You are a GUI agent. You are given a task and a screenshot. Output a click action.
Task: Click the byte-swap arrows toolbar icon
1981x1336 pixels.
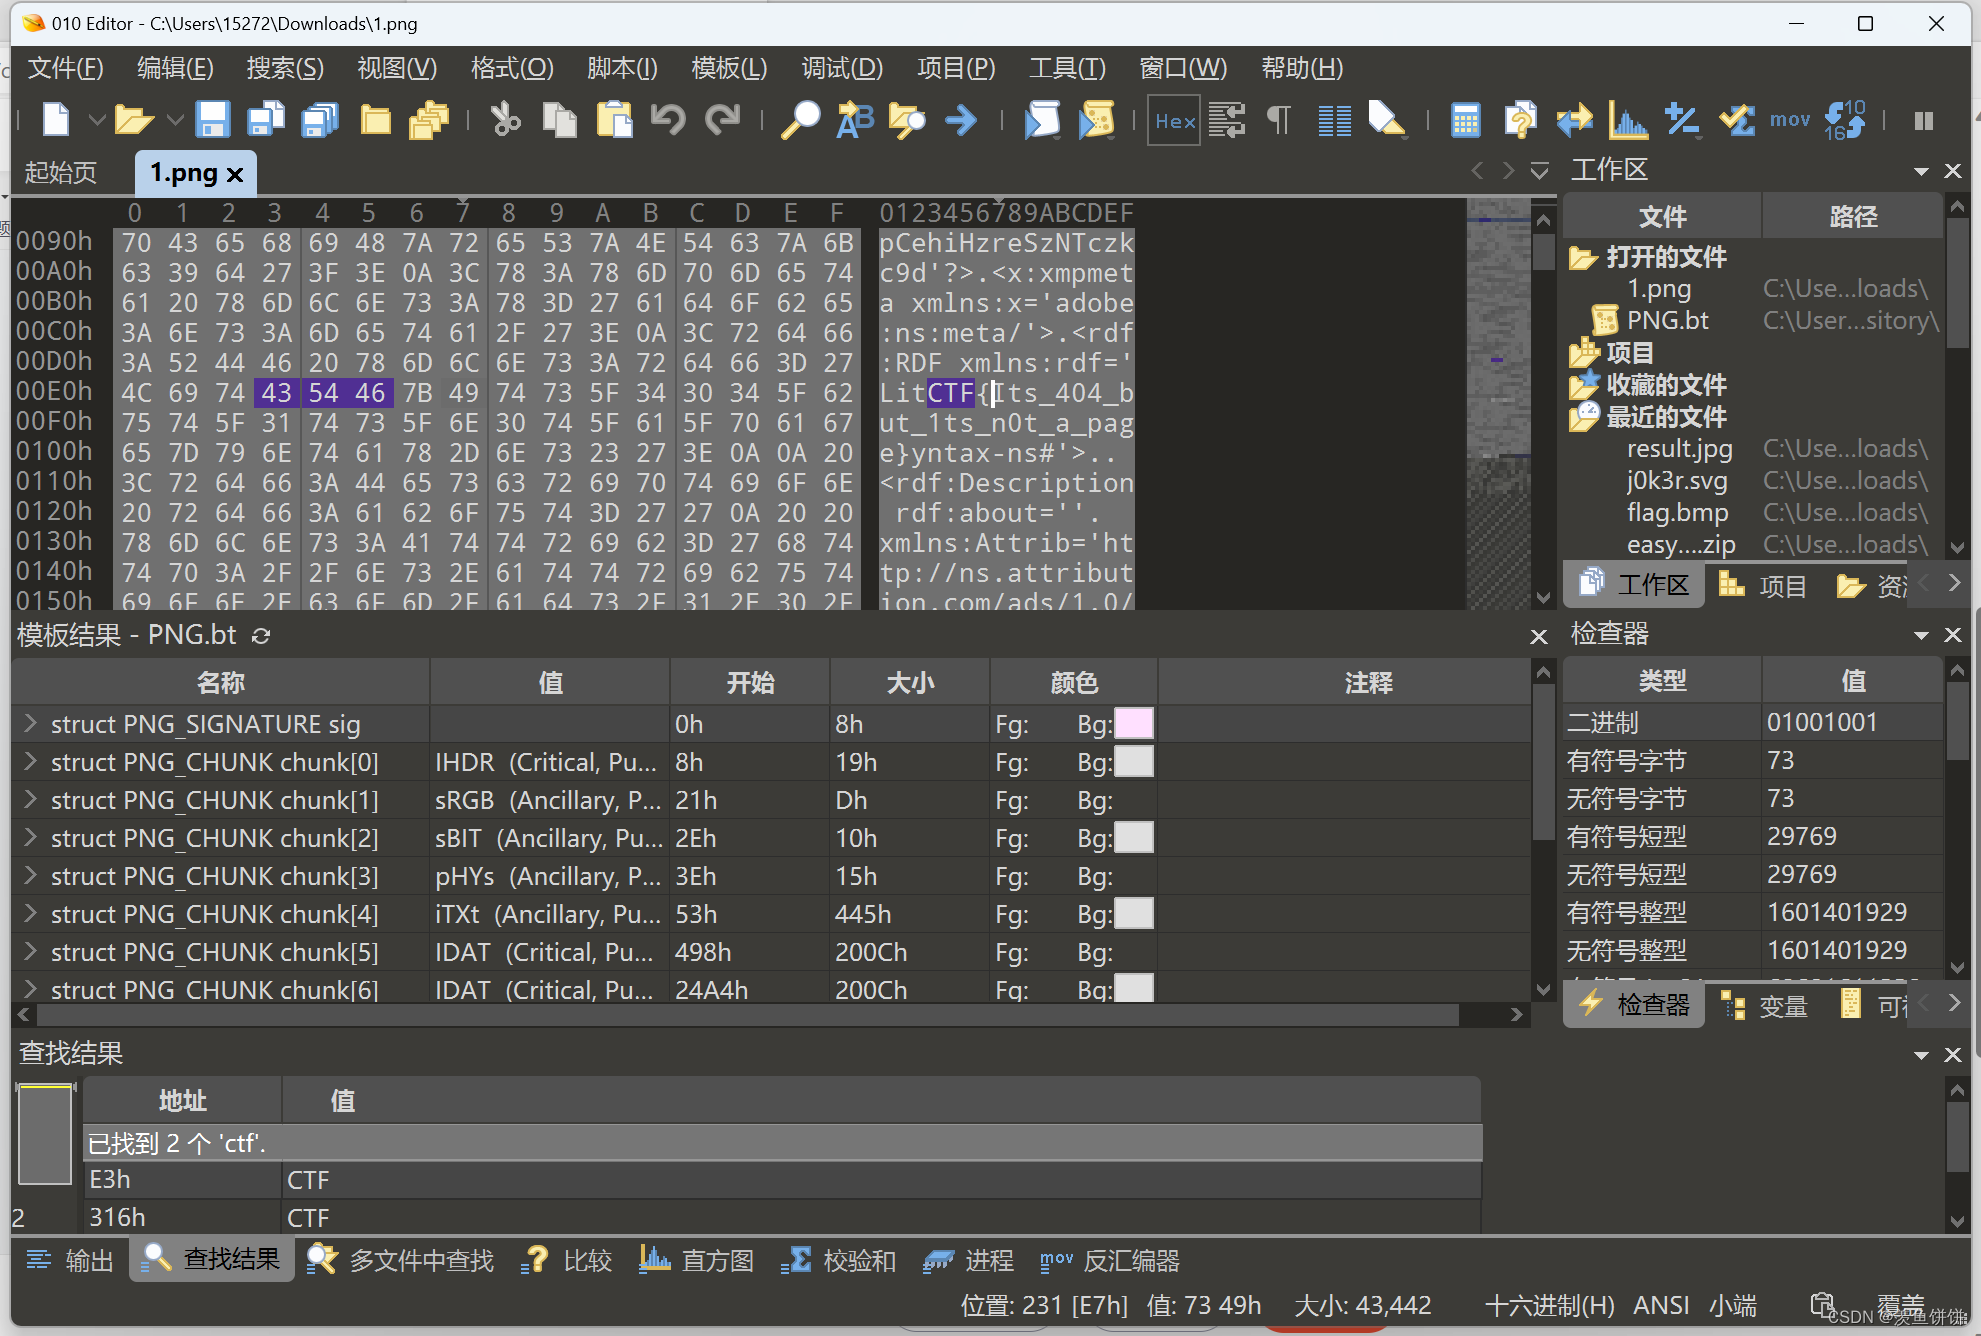click(x=1574, y=120)
